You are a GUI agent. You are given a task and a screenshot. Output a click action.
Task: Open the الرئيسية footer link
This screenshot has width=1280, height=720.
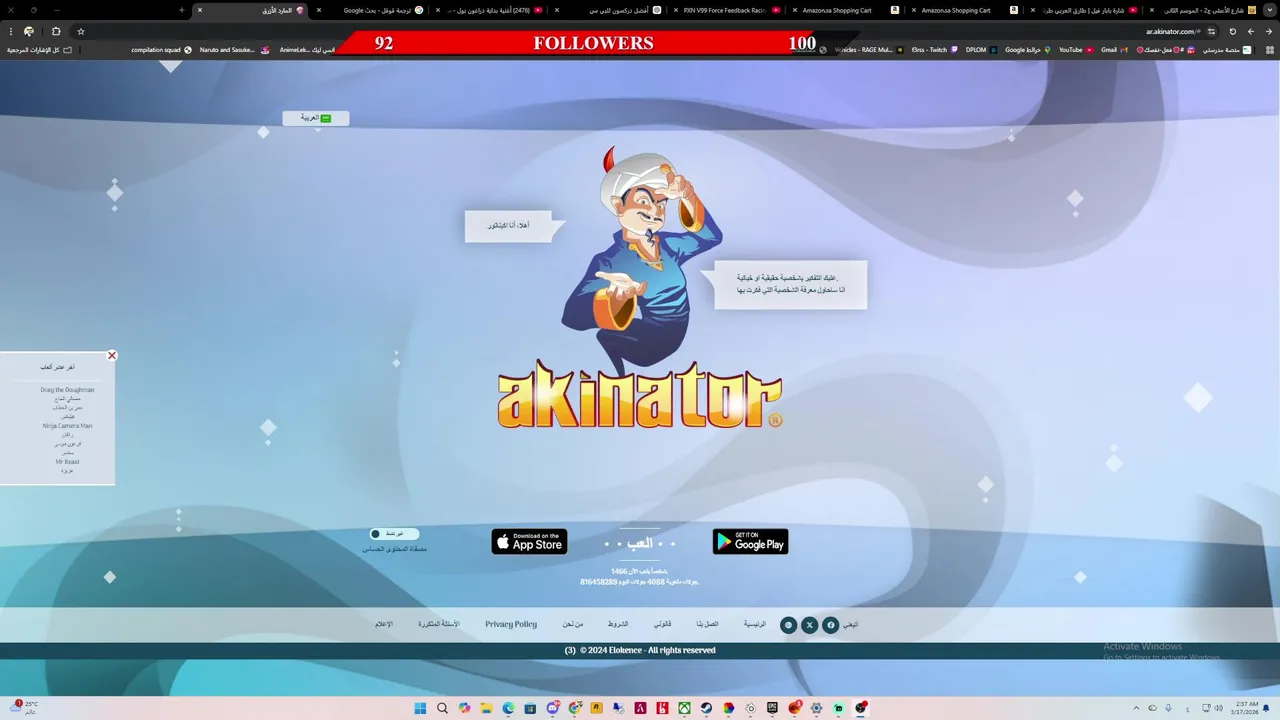pyautogui.click(x=754, y=624)
